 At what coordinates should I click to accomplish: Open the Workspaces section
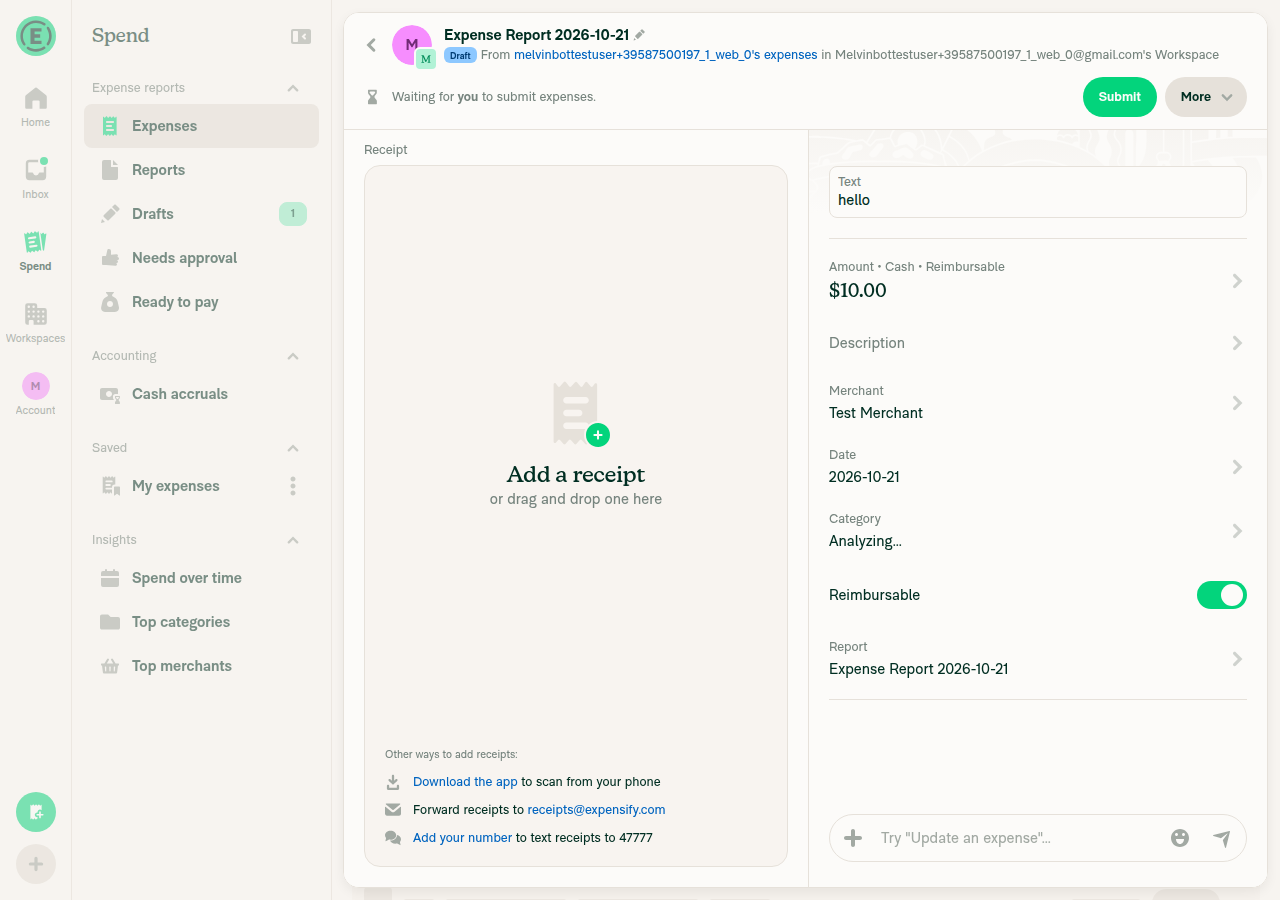[x=35, y=323]
